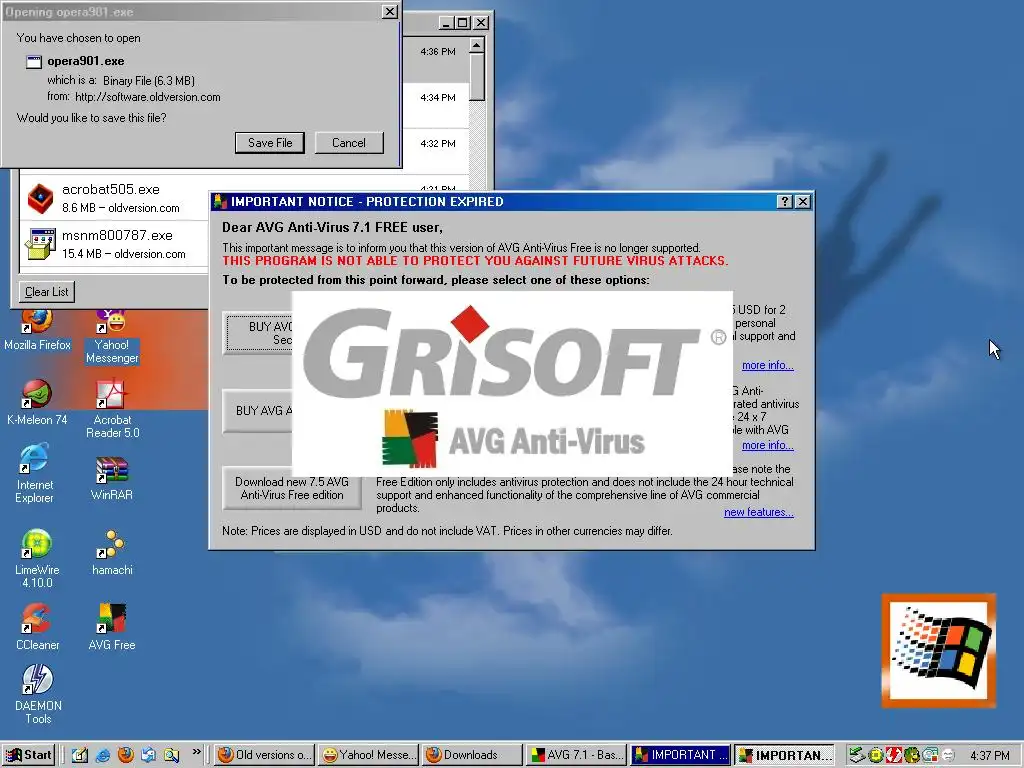Click the Windows flag logo thumbnail on desktop
The height and width of the screenshot is (768, 1024).
click(x=938, y=650)
